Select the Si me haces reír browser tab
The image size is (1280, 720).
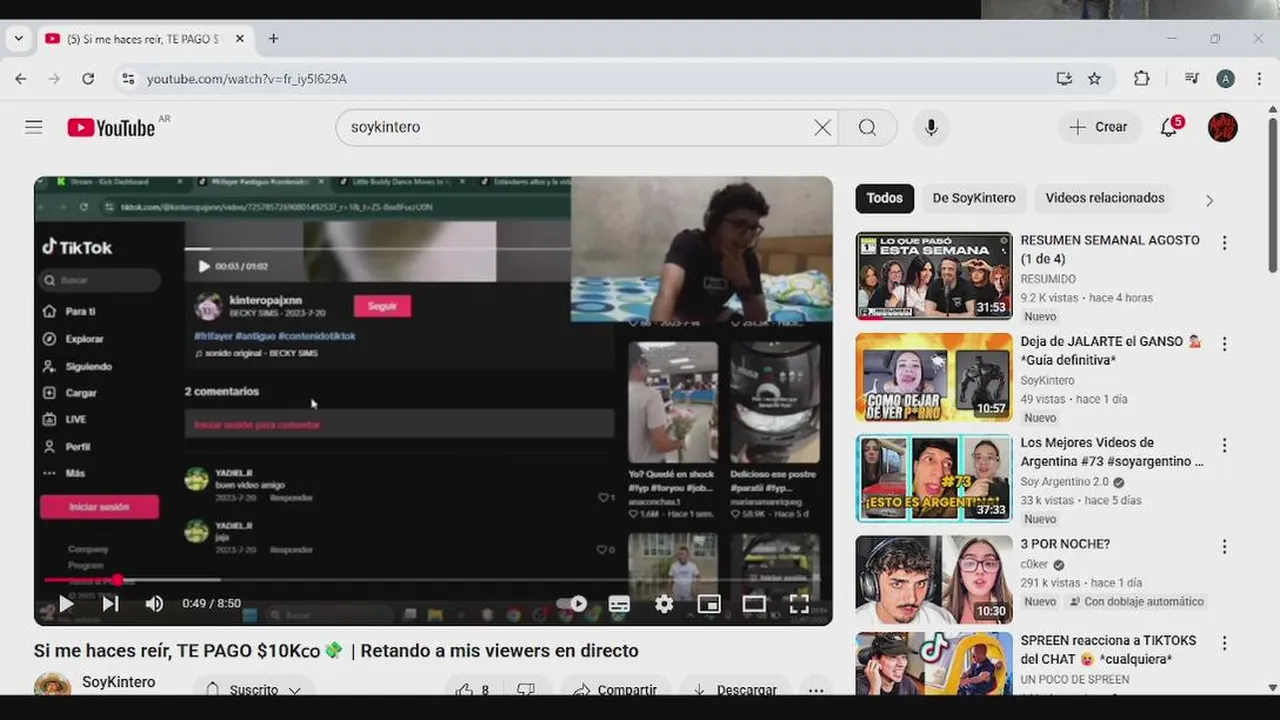pyautogui.click(x=145, y=39)
